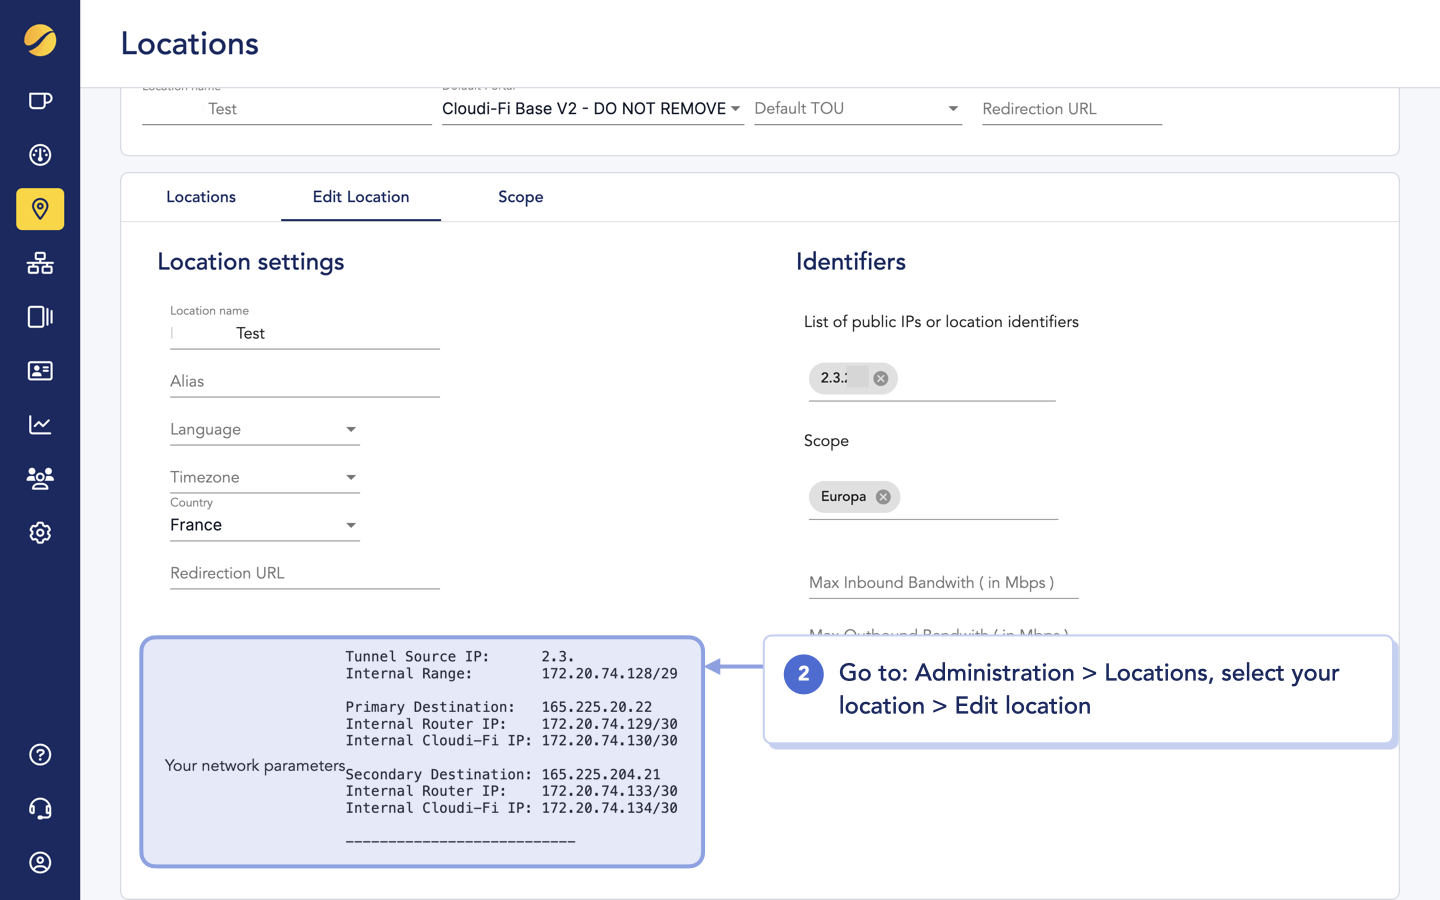This screenshot has height=900, width=1440.
Task: Open the dashboard gauge icon
Action: coord(40,155)
